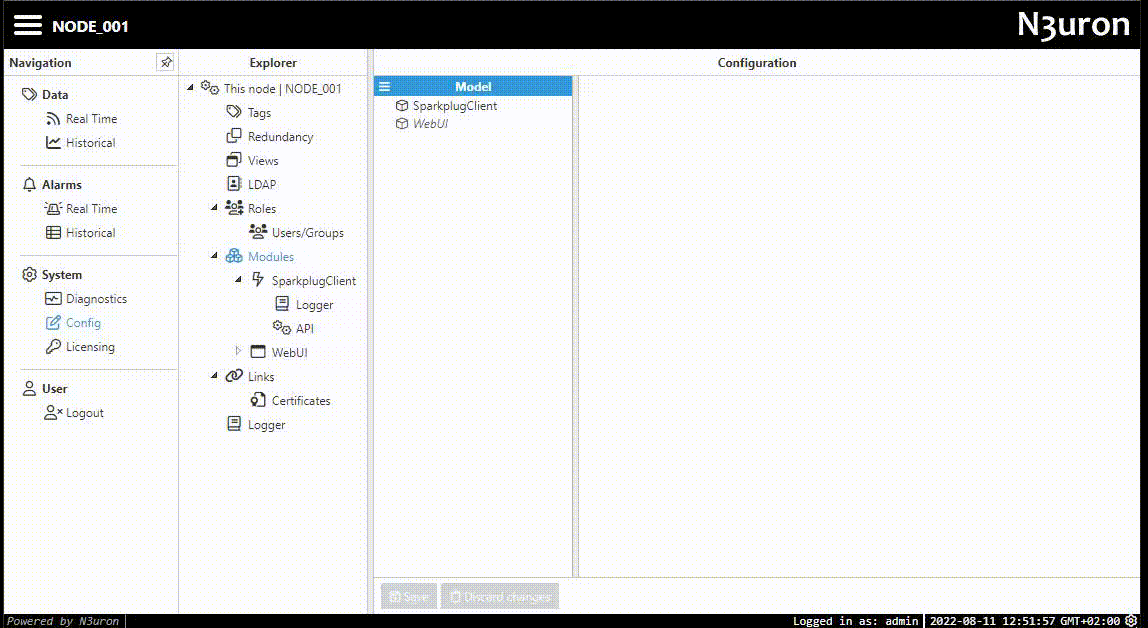Select WebUI in Explorer tree

[x=289, y=353]
